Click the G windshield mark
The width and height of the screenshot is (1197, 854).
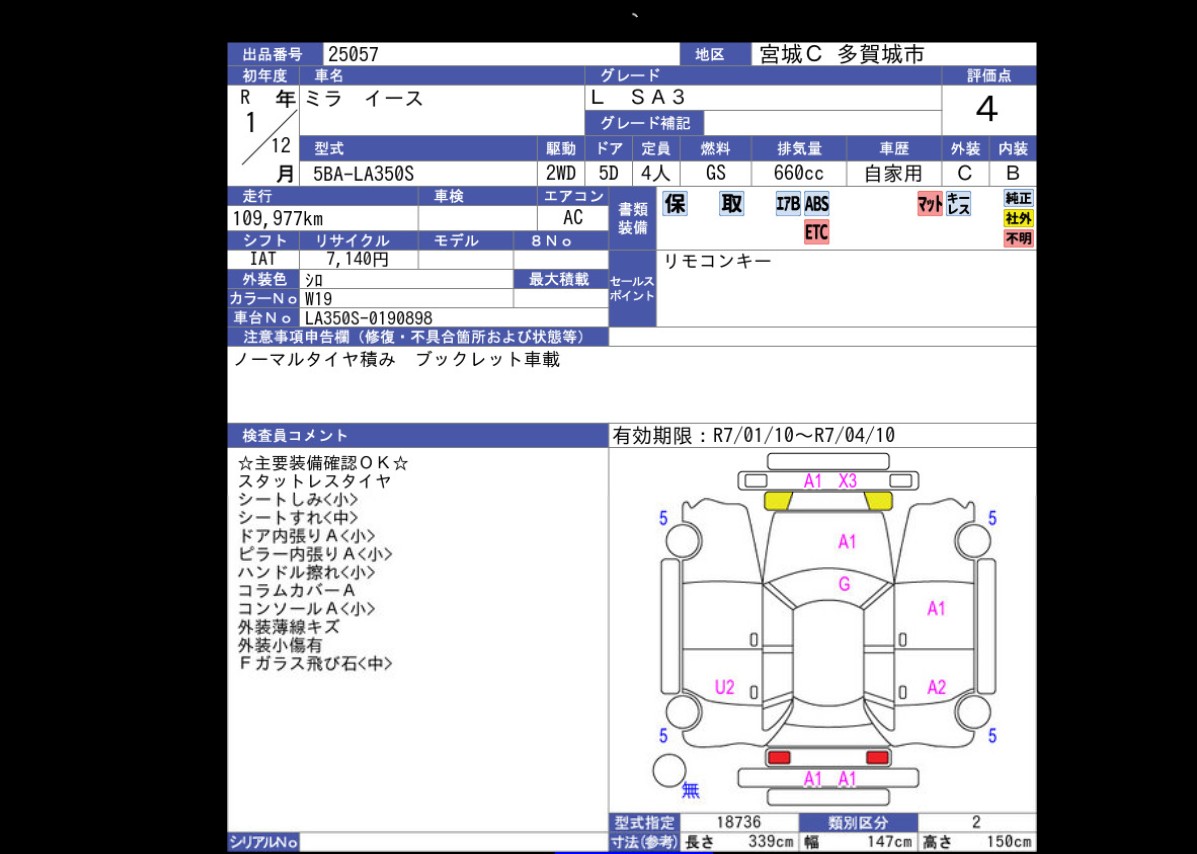pyautogui.click(x=844, y=585)
